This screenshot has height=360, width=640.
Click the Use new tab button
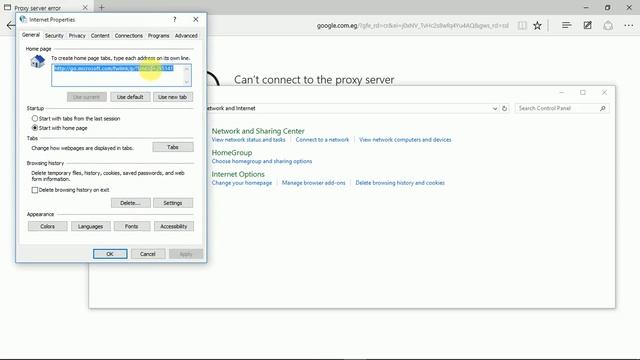pos(172,97)
